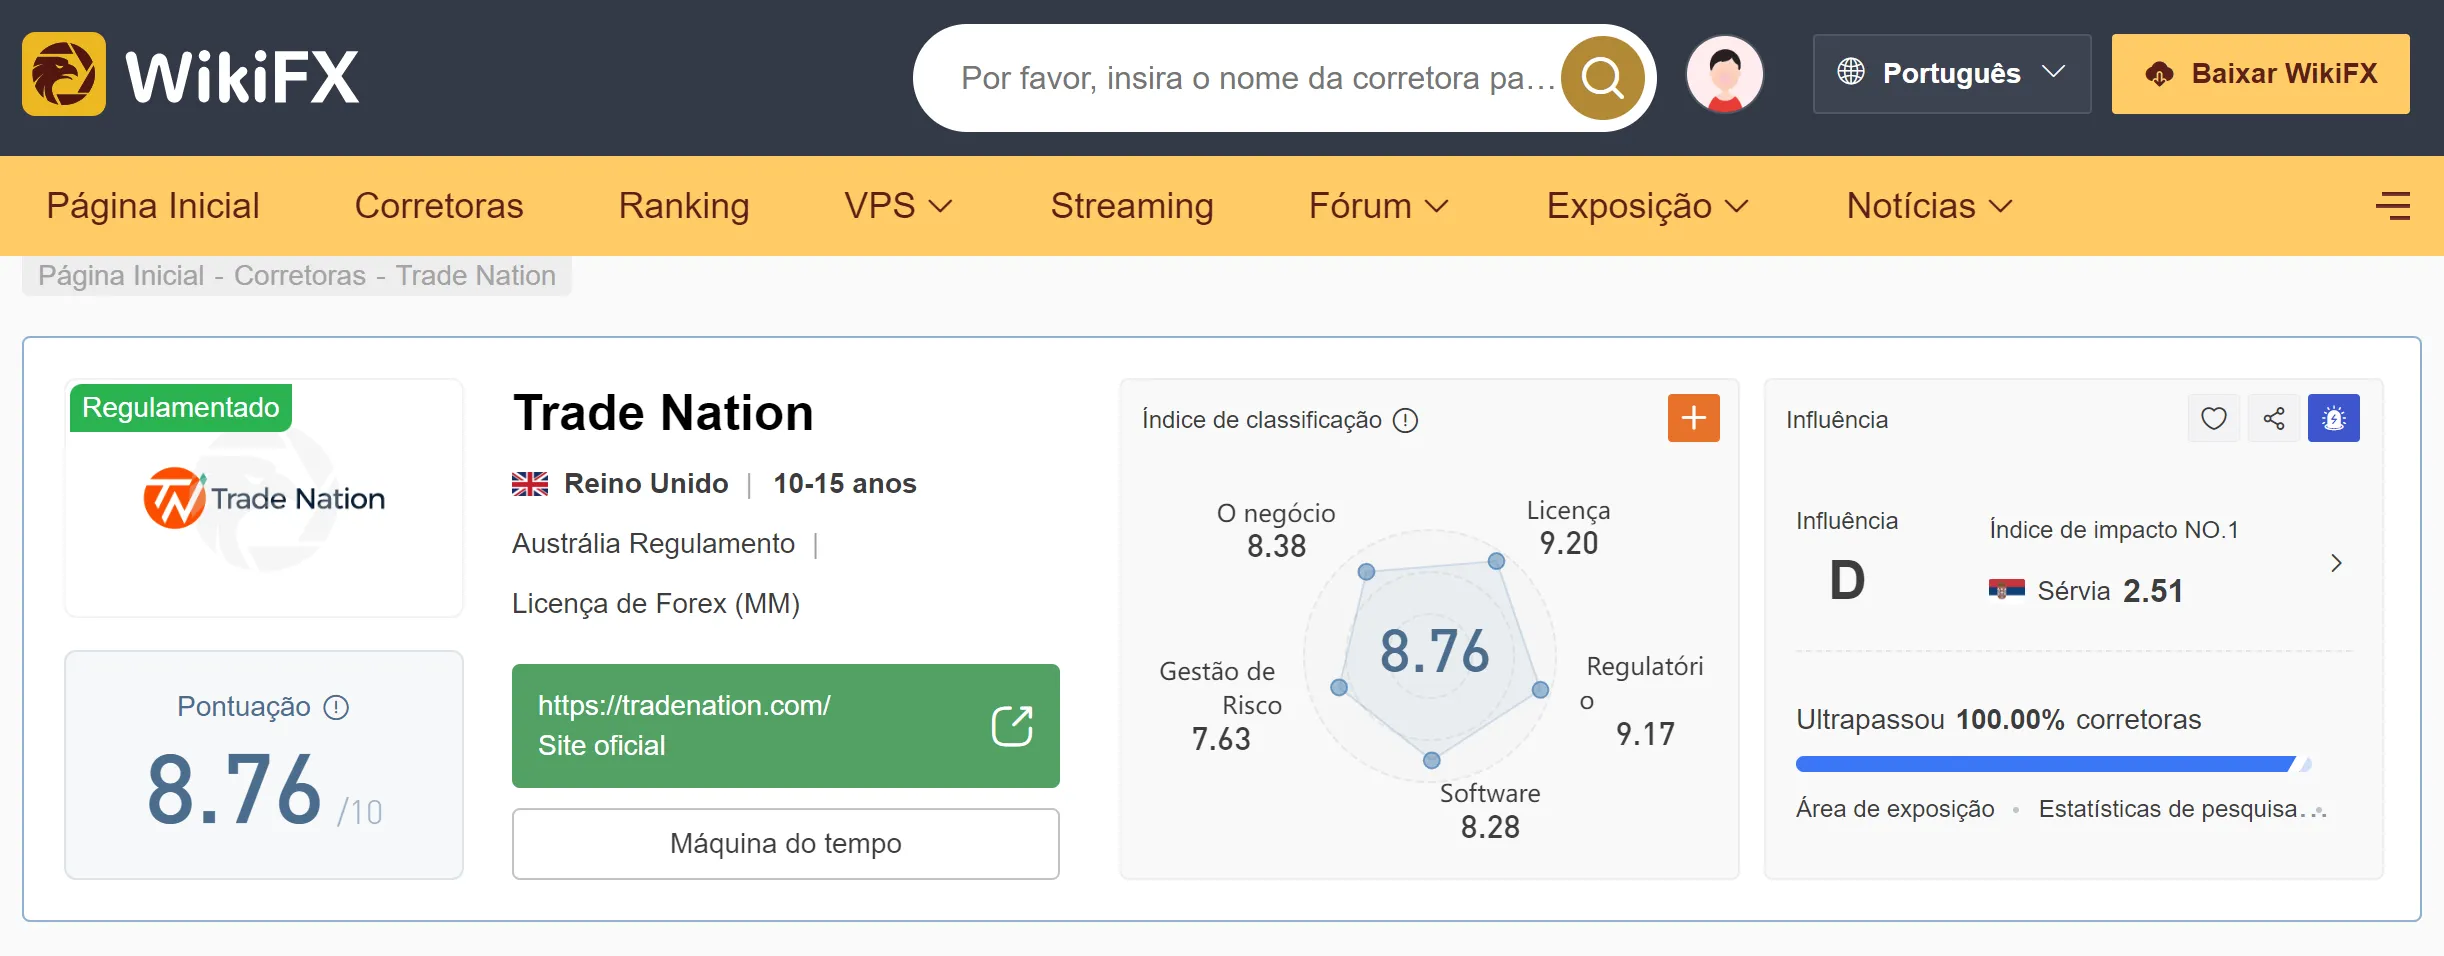The height and width of the screenshot is (956, 2444).
Task: Open the Streaming section
Action: [1132, 206]
